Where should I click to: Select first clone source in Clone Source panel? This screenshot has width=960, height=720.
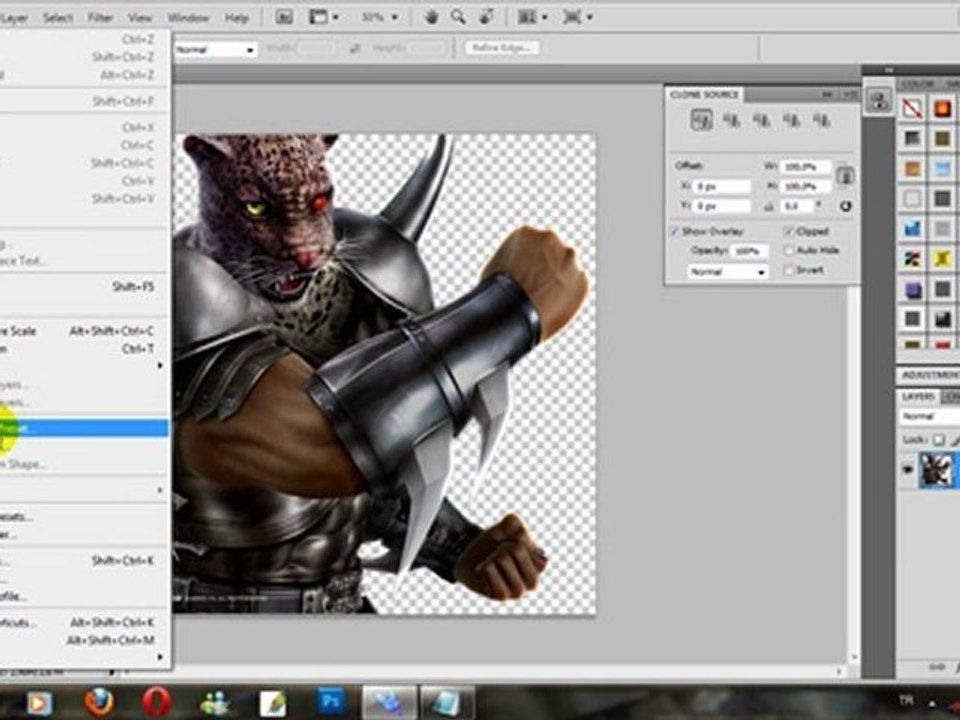tap(702, 119)
